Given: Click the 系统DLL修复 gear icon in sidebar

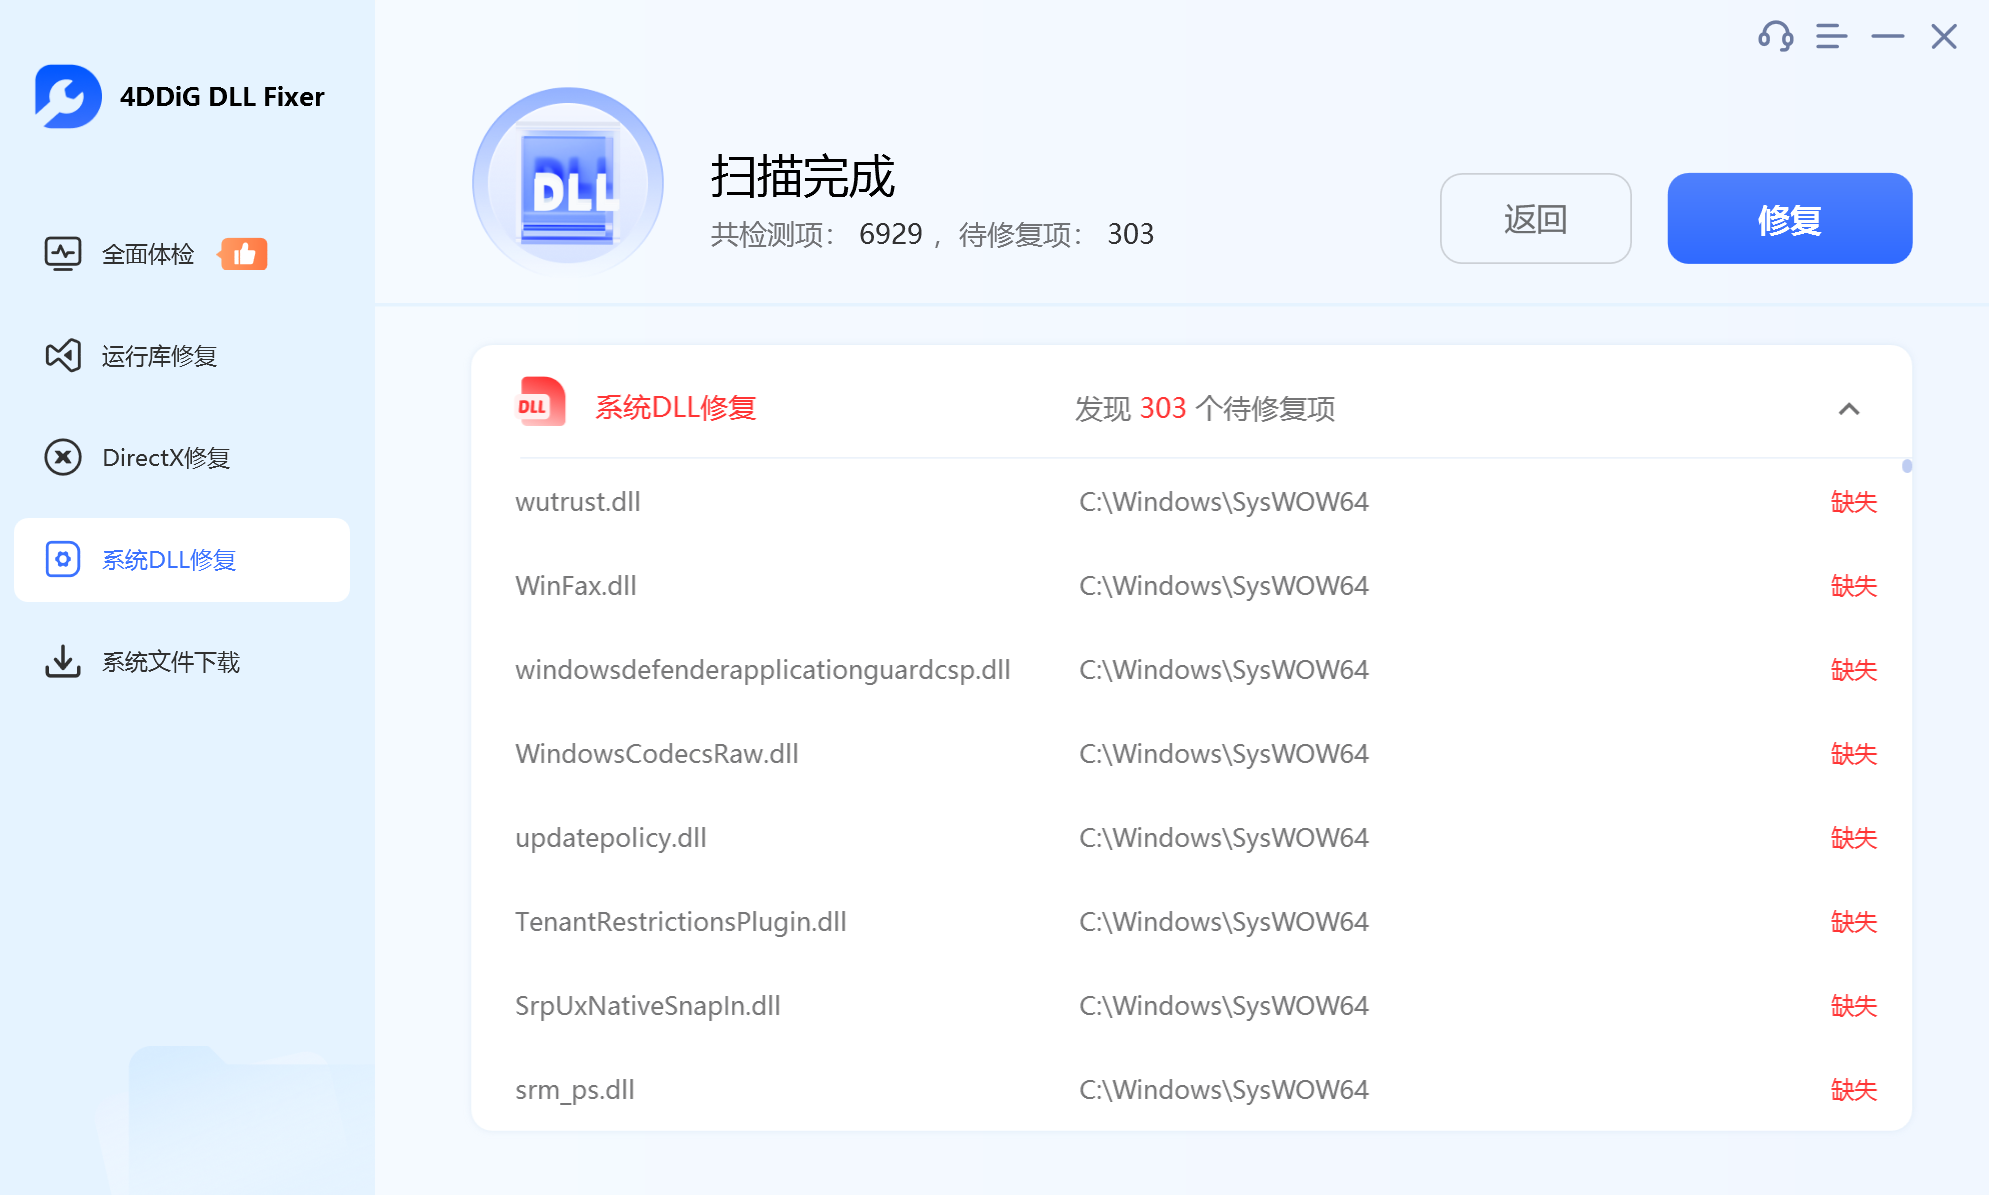Looking at the screenshot, I should click(62, 560).
